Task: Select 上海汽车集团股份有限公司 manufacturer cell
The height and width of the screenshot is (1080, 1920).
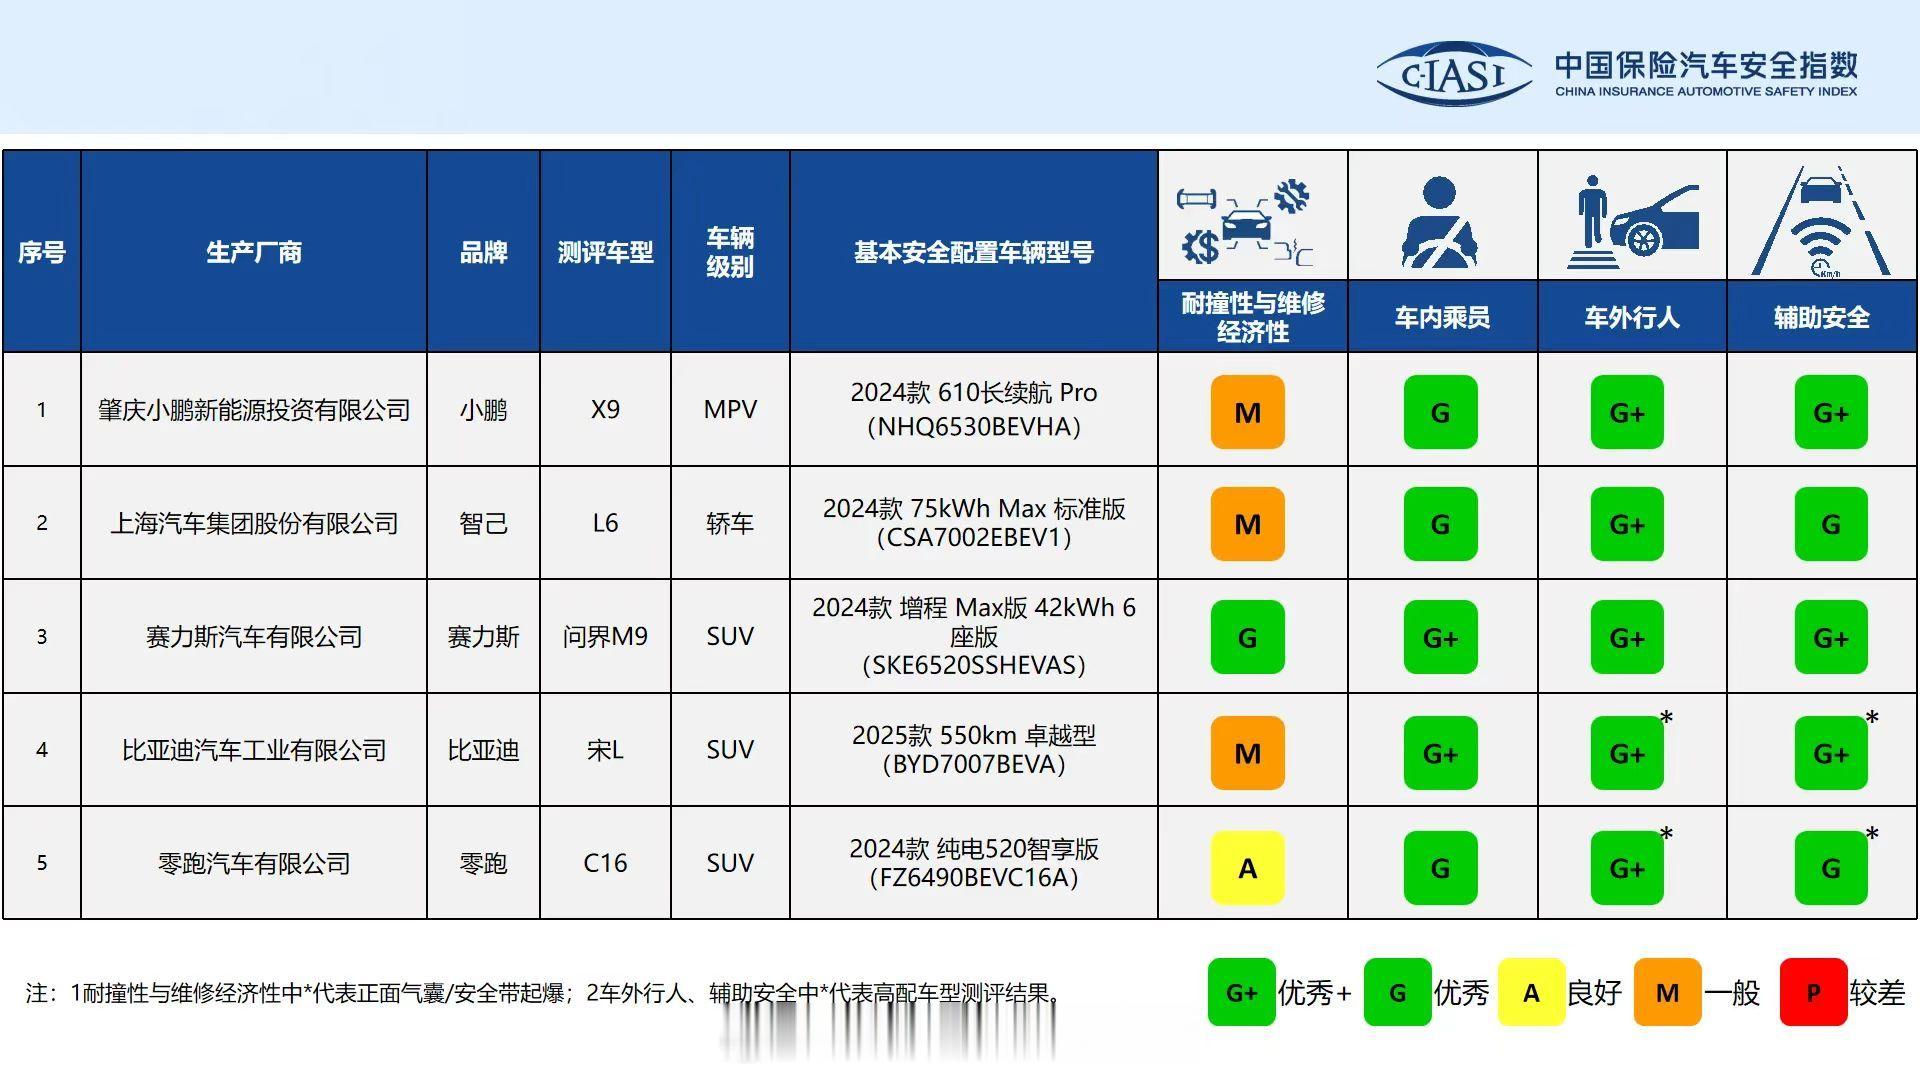Action: point(254,523)
